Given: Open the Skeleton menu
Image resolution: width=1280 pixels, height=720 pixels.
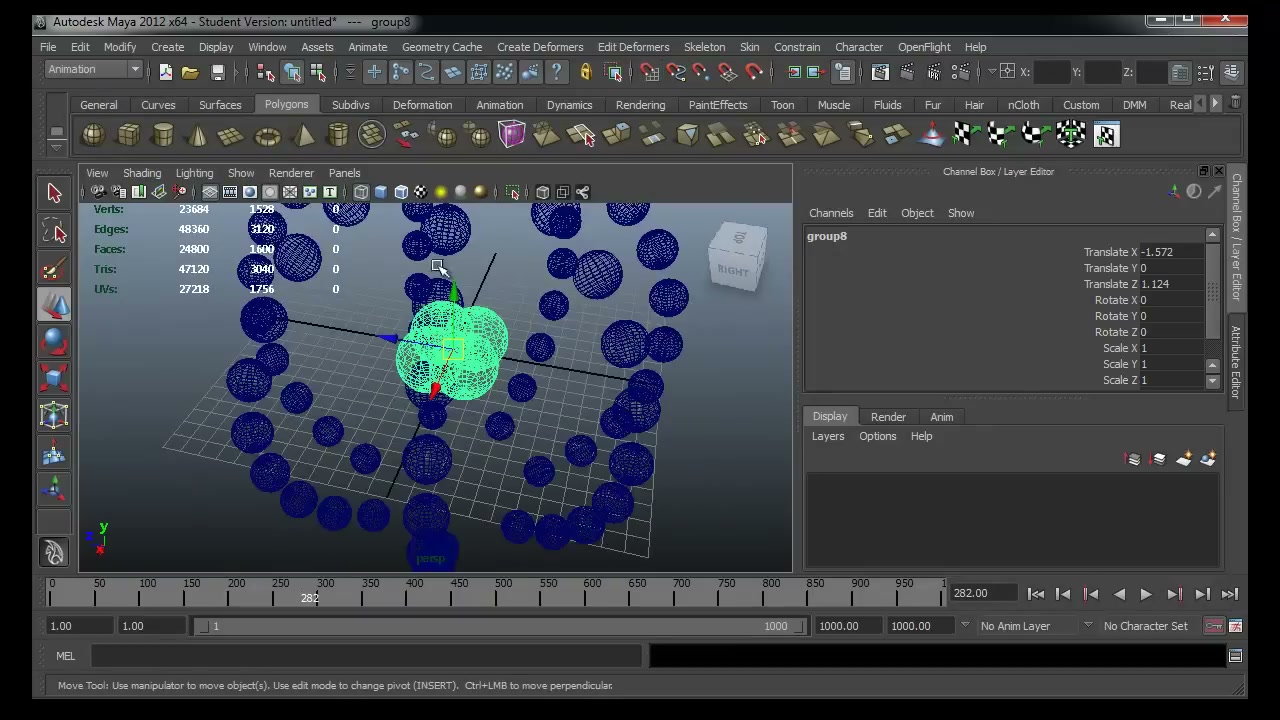Looking at the screenshot, I should tap(704, 47).
